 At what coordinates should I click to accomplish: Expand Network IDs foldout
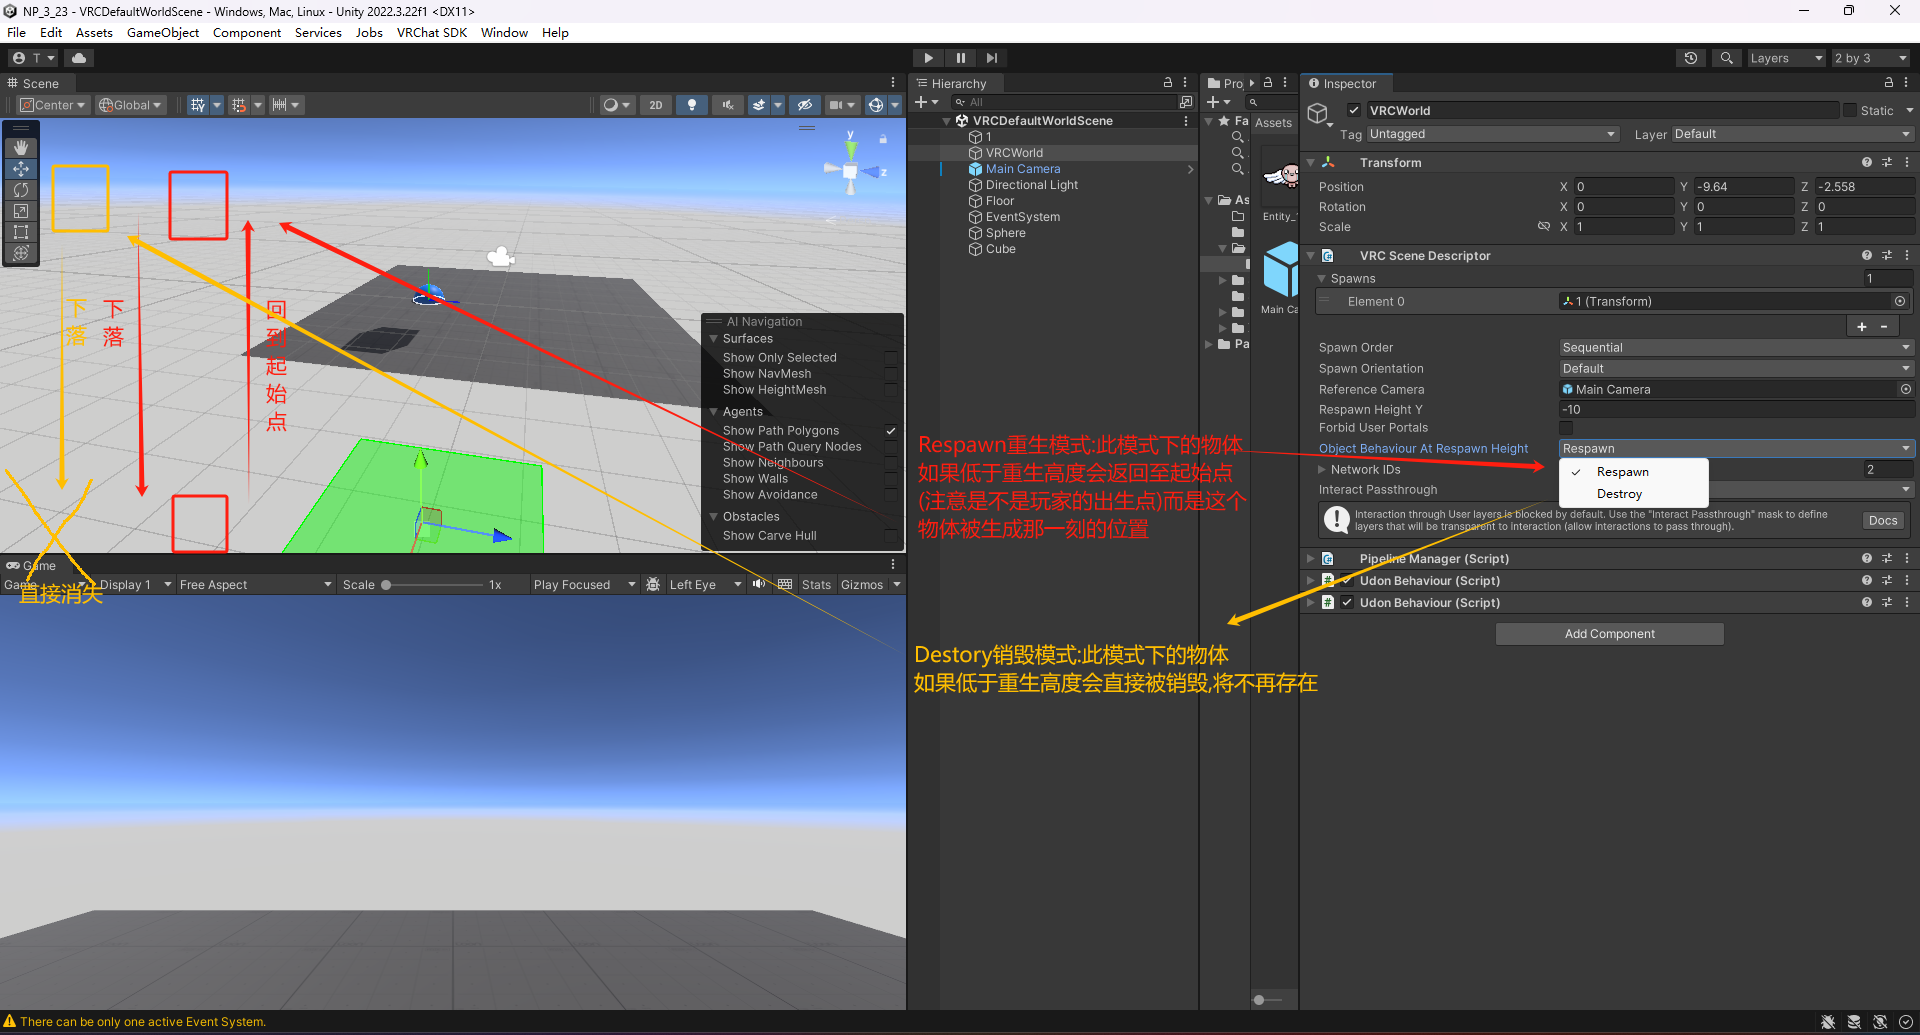pyautogui.click(x=1322, y=470)
